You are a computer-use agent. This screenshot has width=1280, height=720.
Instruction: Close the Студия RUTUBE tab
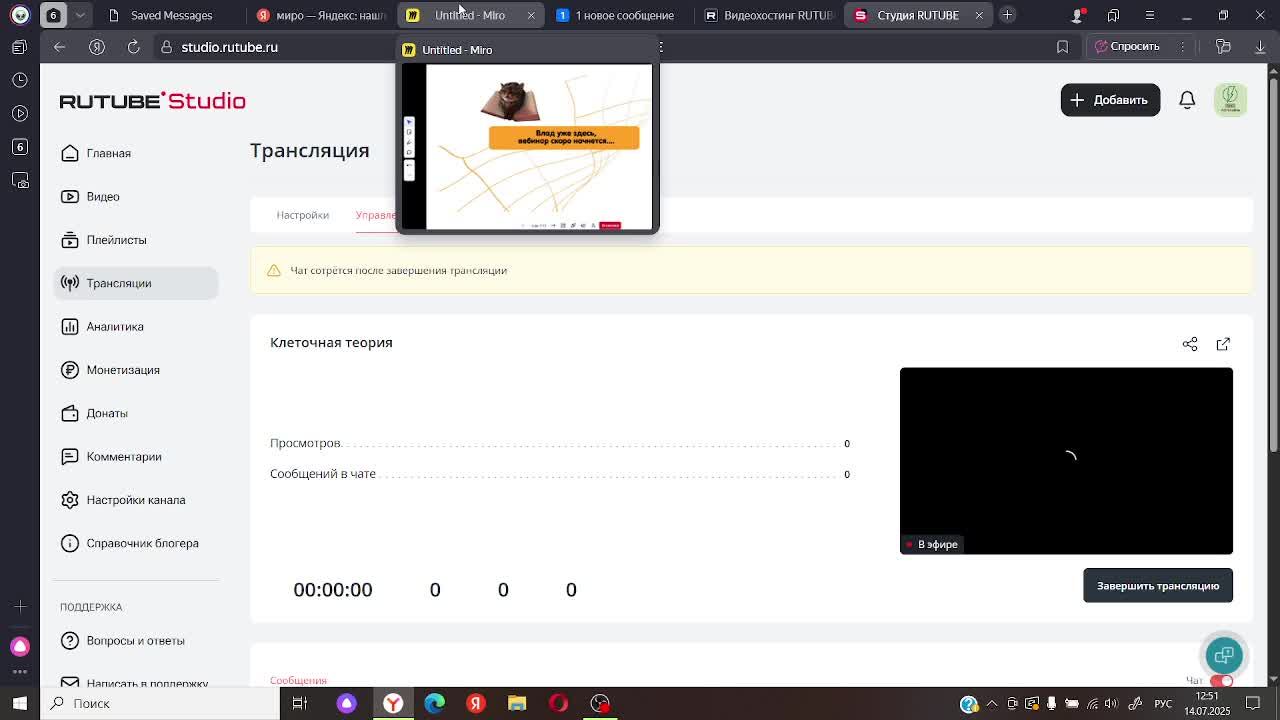[979, 15]
